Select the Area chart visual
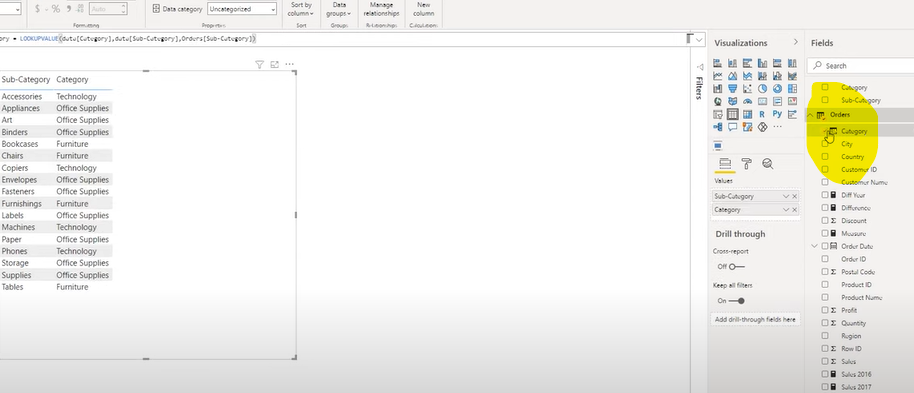 pos(732,76)
